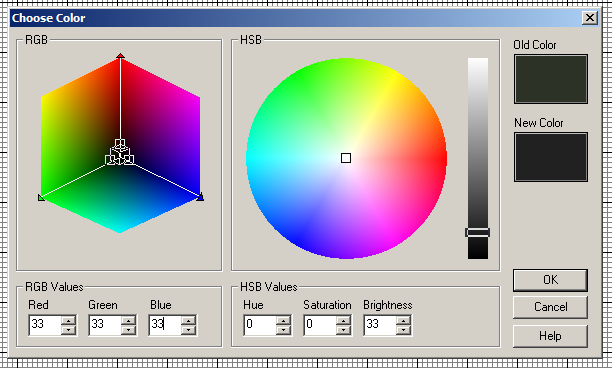Click the New Color swatch
612x368 pixels.
click(551, 157)
